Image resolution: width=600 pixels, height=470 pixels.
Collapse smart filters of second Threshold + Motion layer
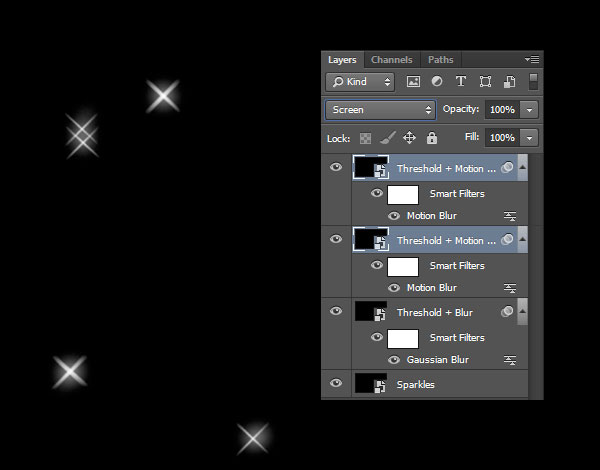click(x=522, y=239)
